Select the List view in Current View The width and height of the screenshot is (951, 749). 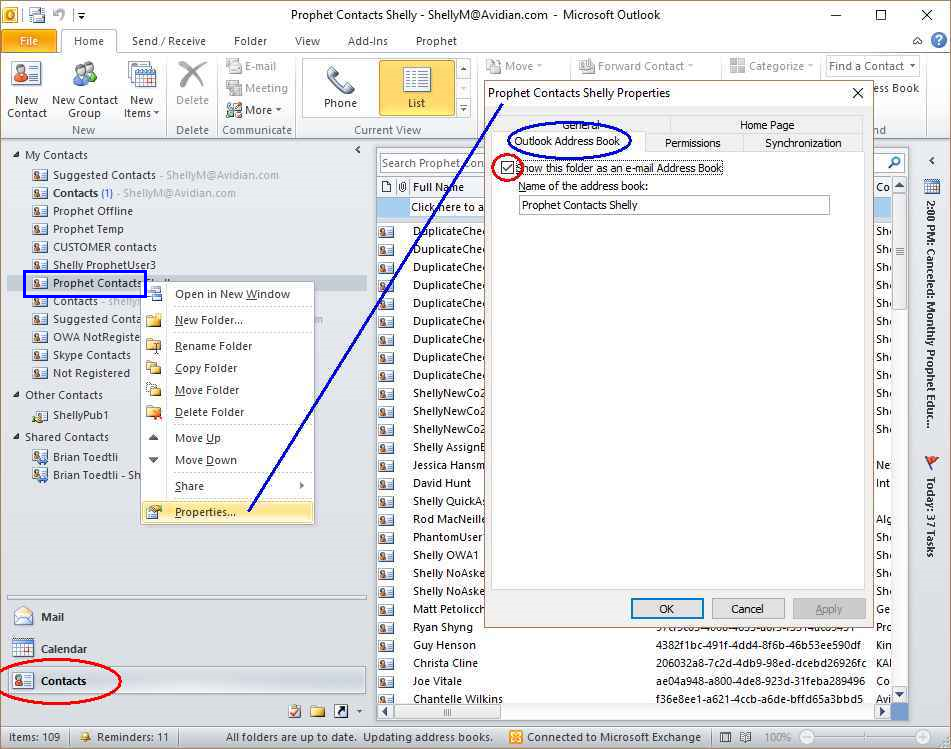coord(416,87)
